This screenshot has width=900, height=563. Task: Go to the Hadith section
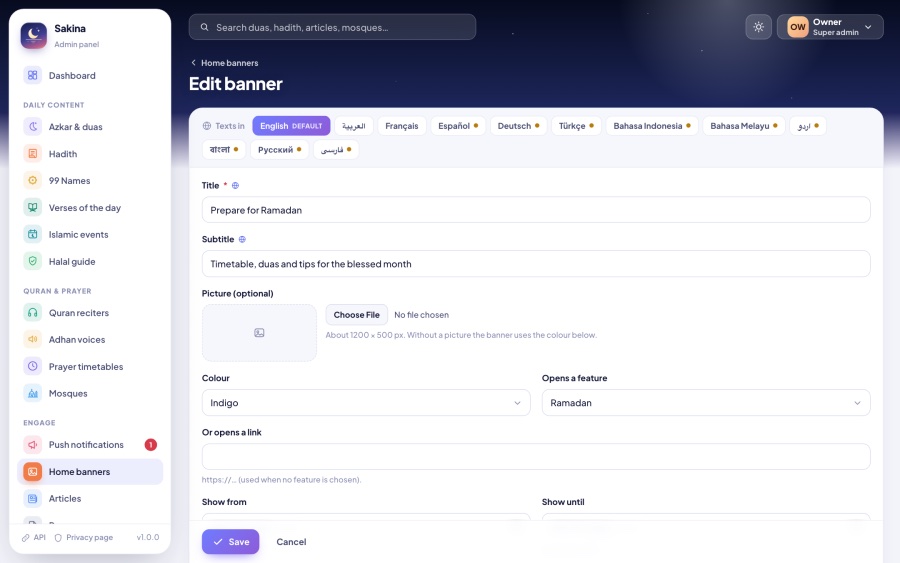[x=90, y=154]
